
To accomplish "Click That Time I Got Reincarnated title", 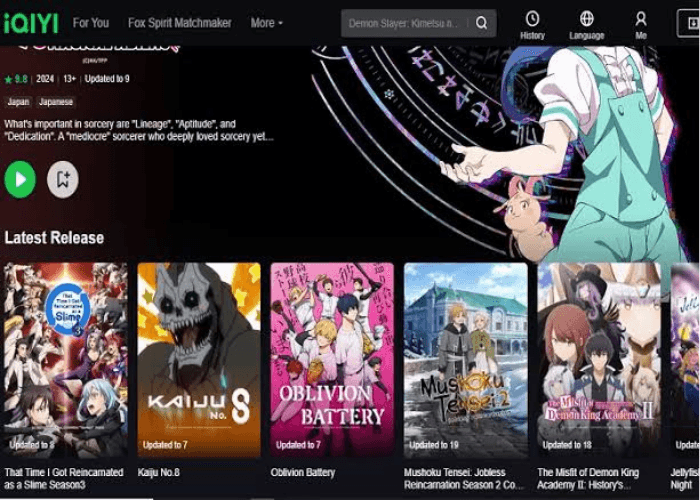I will (64, 479).
